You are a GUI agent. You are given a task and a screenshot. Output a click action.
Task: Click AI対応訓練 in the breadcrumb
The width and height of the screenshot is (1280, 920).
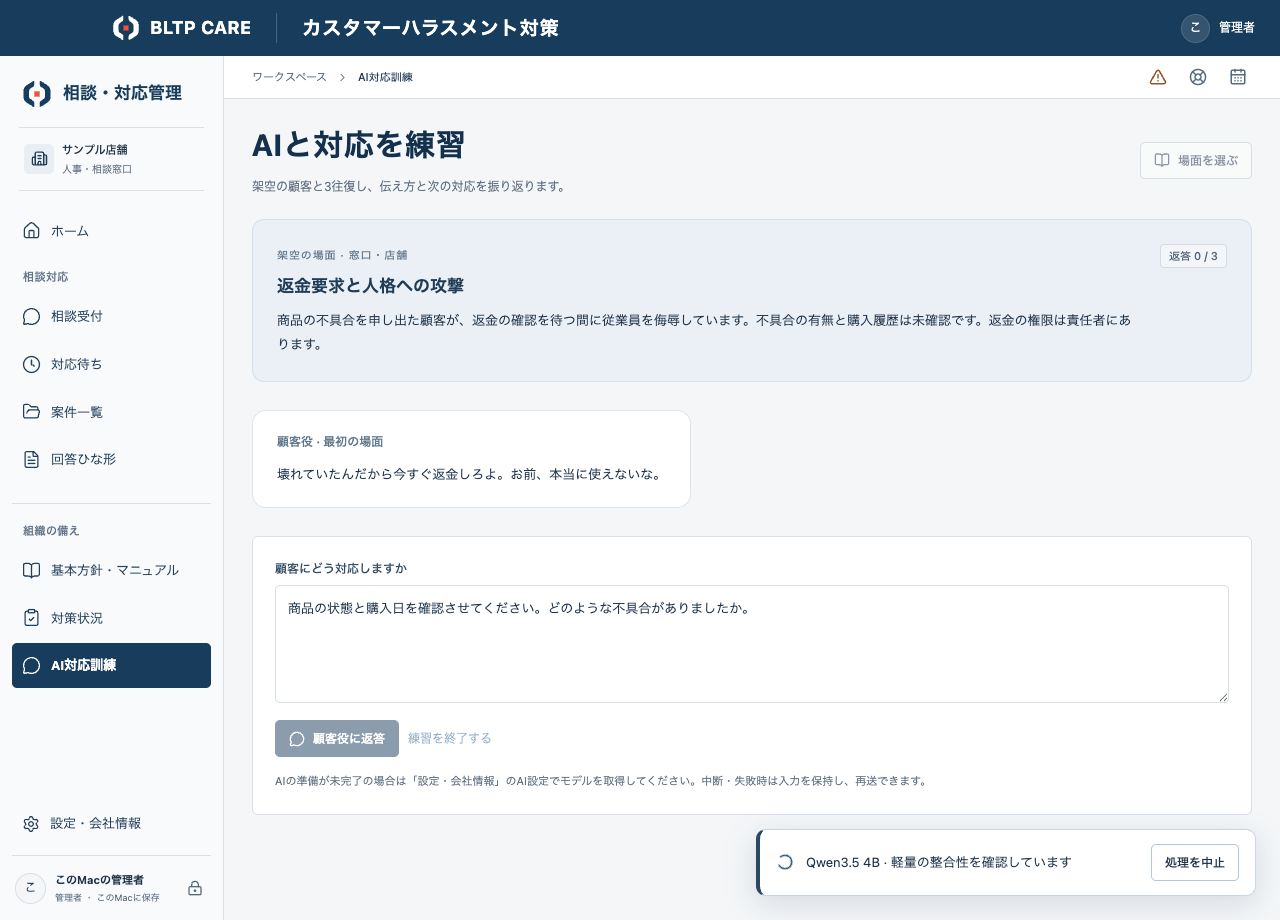point(385,77)
